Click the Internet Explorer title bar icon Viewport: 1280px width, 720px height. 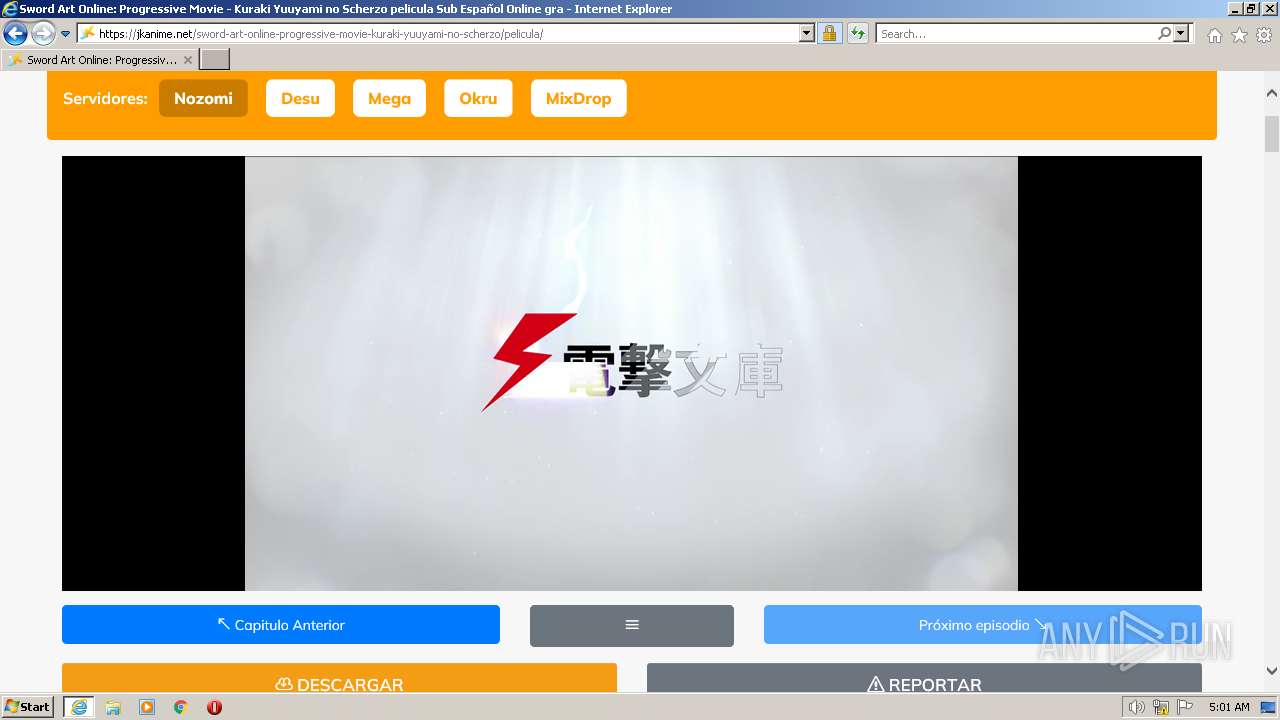[x=10, y=9]
